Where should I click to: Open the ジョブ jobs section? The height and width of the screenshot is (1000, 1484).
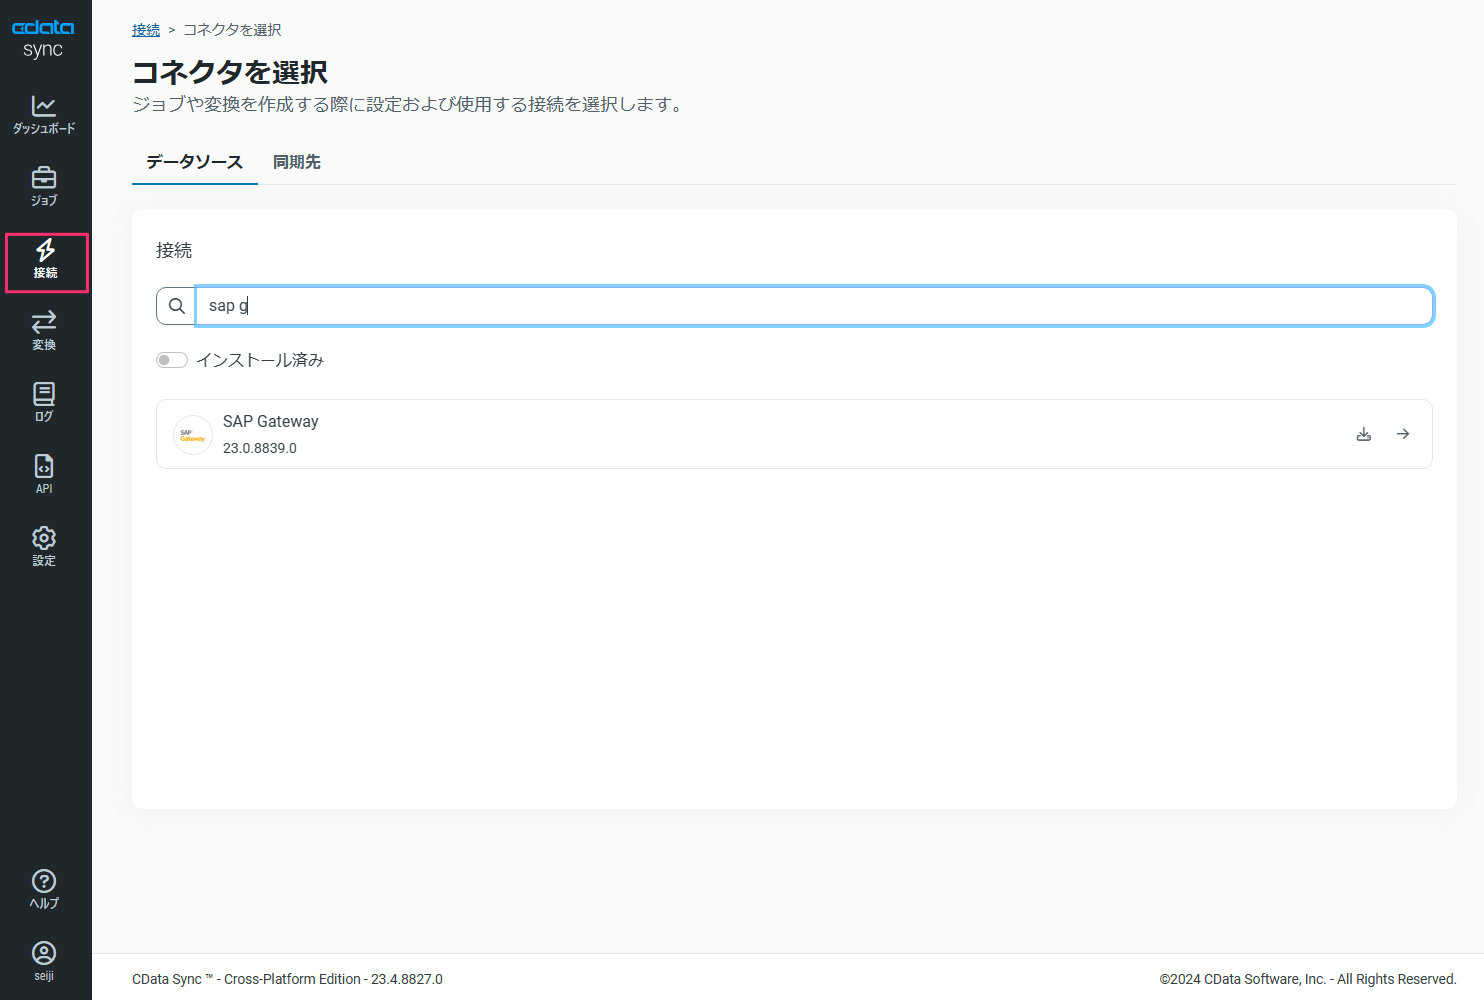tap(44, 187)
